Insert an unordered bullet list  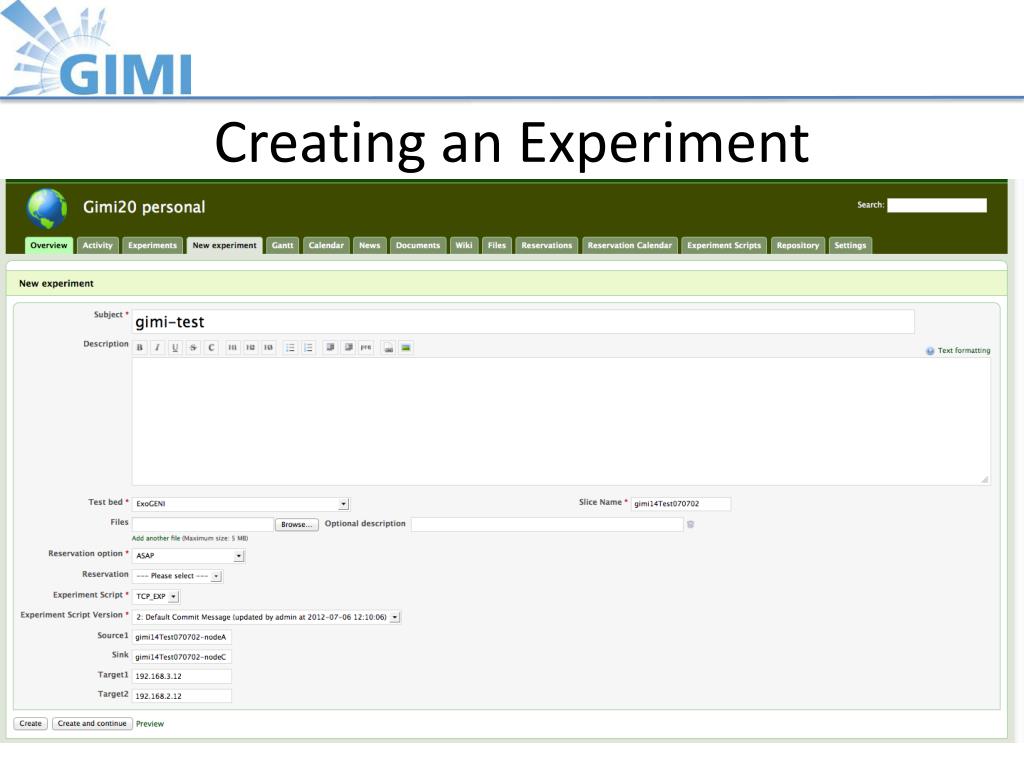[x=291, y=348]
